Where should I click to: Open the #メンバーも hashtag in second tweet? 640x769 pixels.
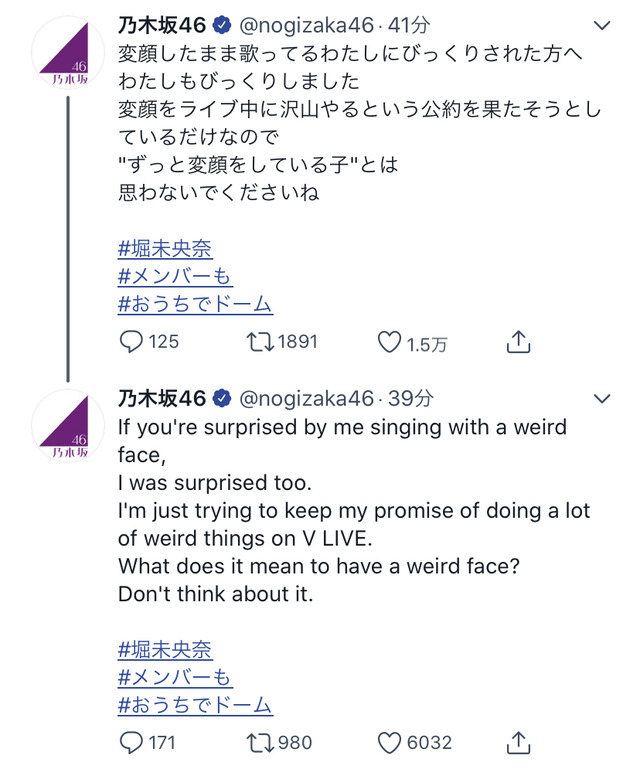(175, 677)
